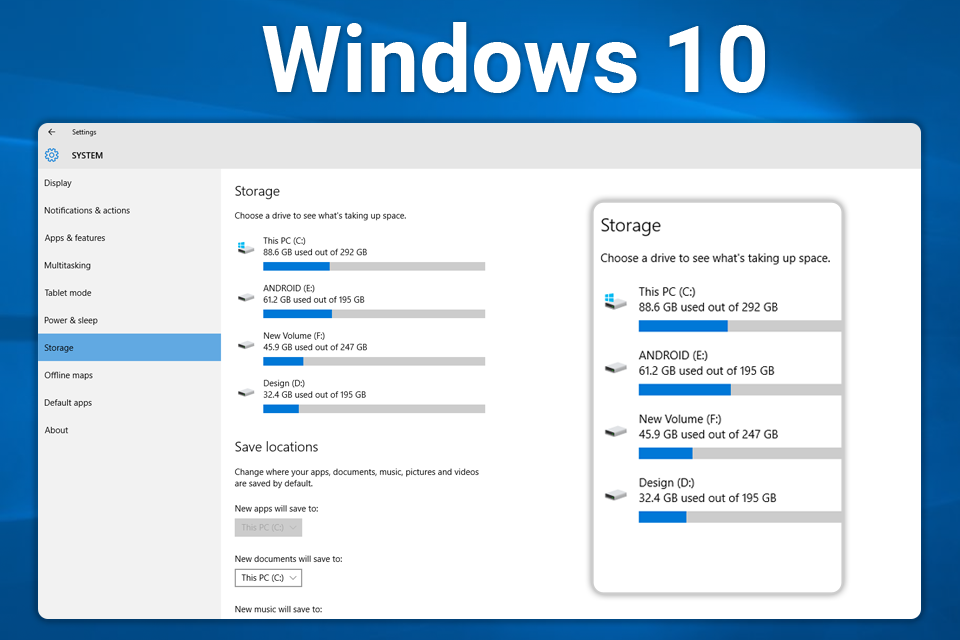Select Power & sleep
Screen dimensions: 960x640
pyautogui.click(x=129, y=320)
